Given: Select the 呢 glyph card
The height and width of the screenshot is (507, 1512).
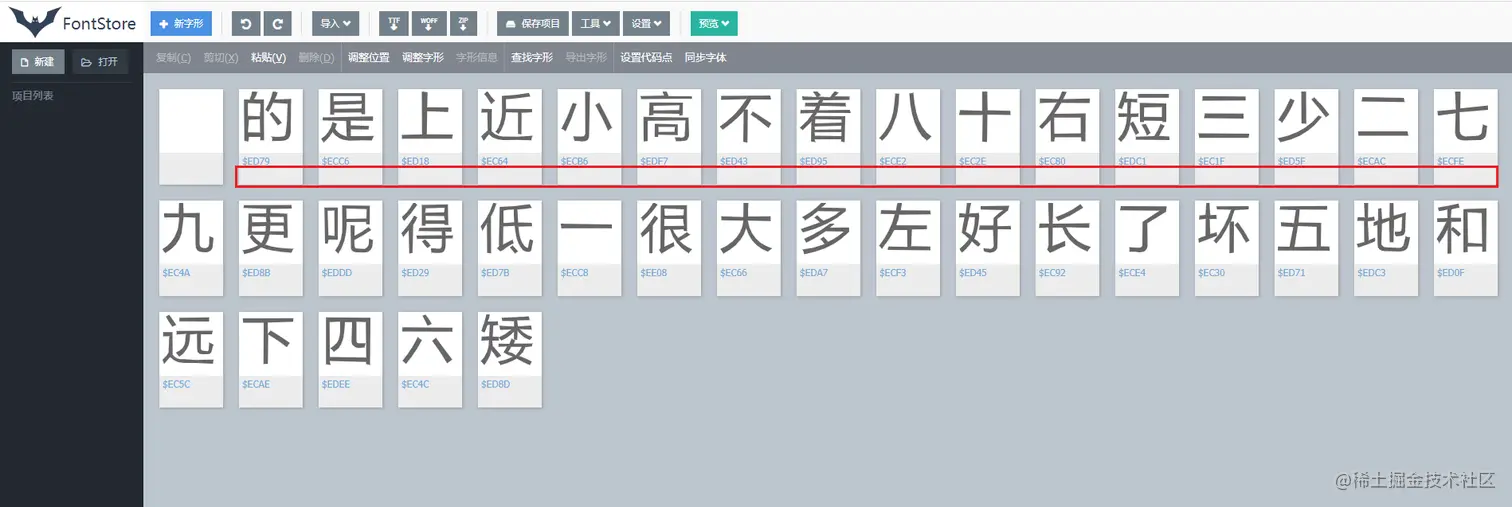Looking at the screenshot, I should click(x=350, y=248).
